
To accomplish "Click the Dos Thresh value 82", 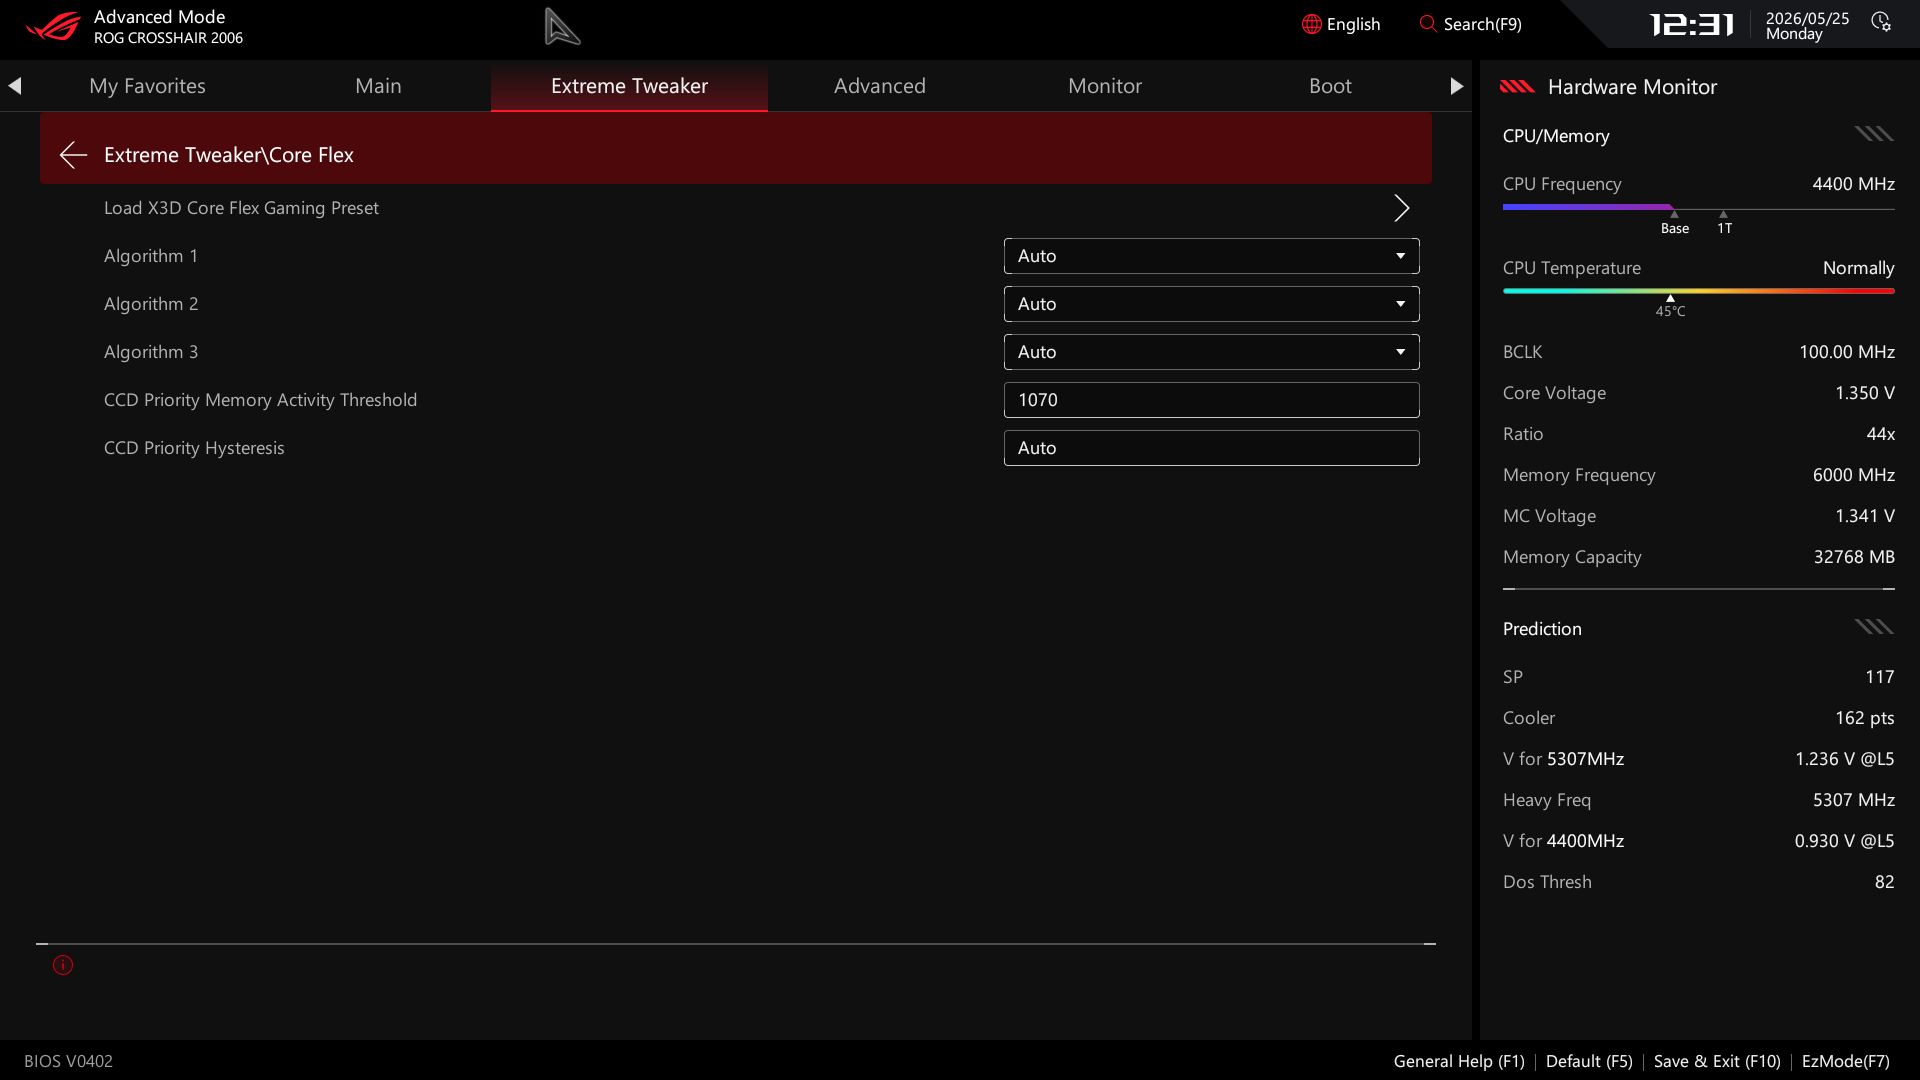I will click(x=1884, y=882).
